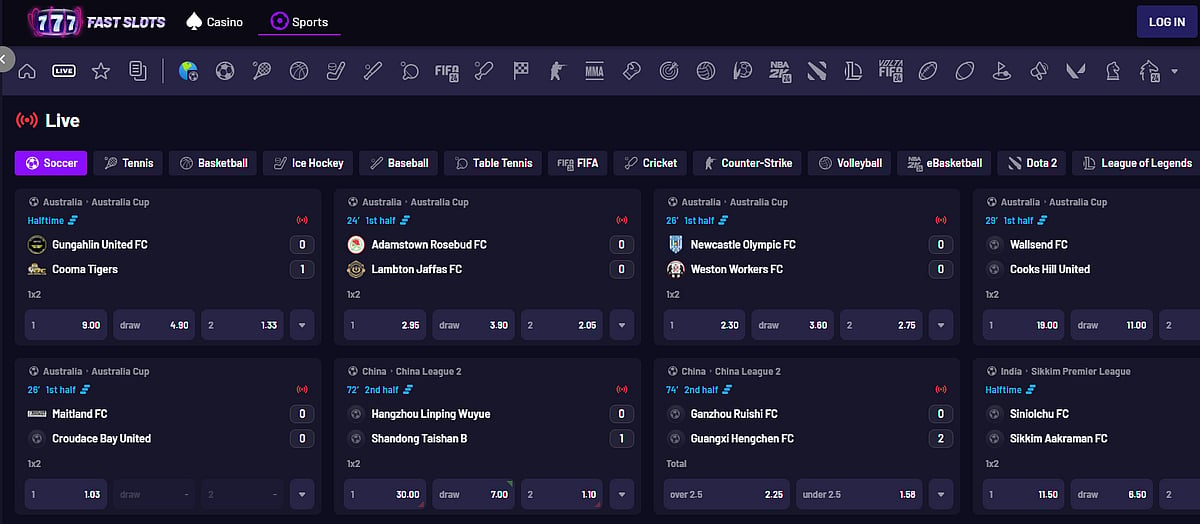This screenshot has width=1200, height=524.
Task: Bet on Newcastle Olympic win at 2.30
Action: click(x=705, y=325)
